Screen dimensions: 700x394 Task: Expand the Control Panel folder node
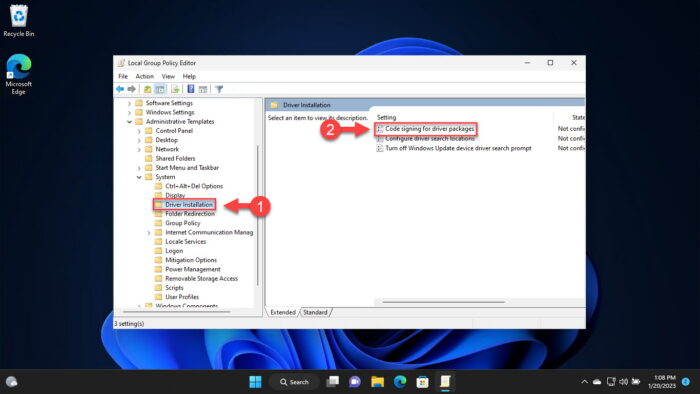(139, 131)
